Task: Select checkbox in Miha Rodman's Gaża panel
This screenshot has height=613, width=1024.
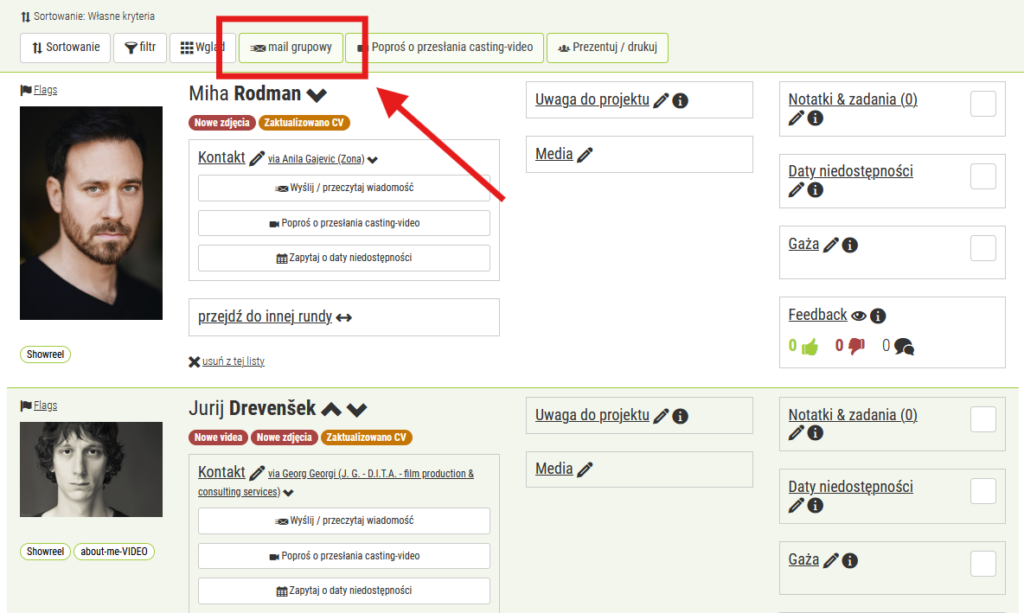Action: pyautogui.click(x=983, y=248)
